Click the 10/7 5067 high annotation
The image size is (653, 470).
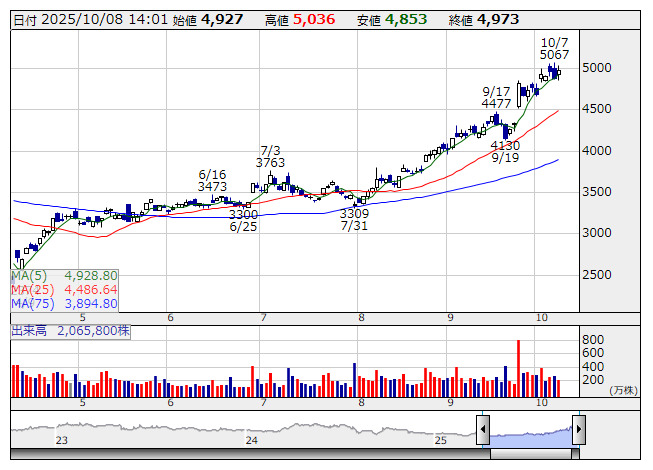coord(554,49)
